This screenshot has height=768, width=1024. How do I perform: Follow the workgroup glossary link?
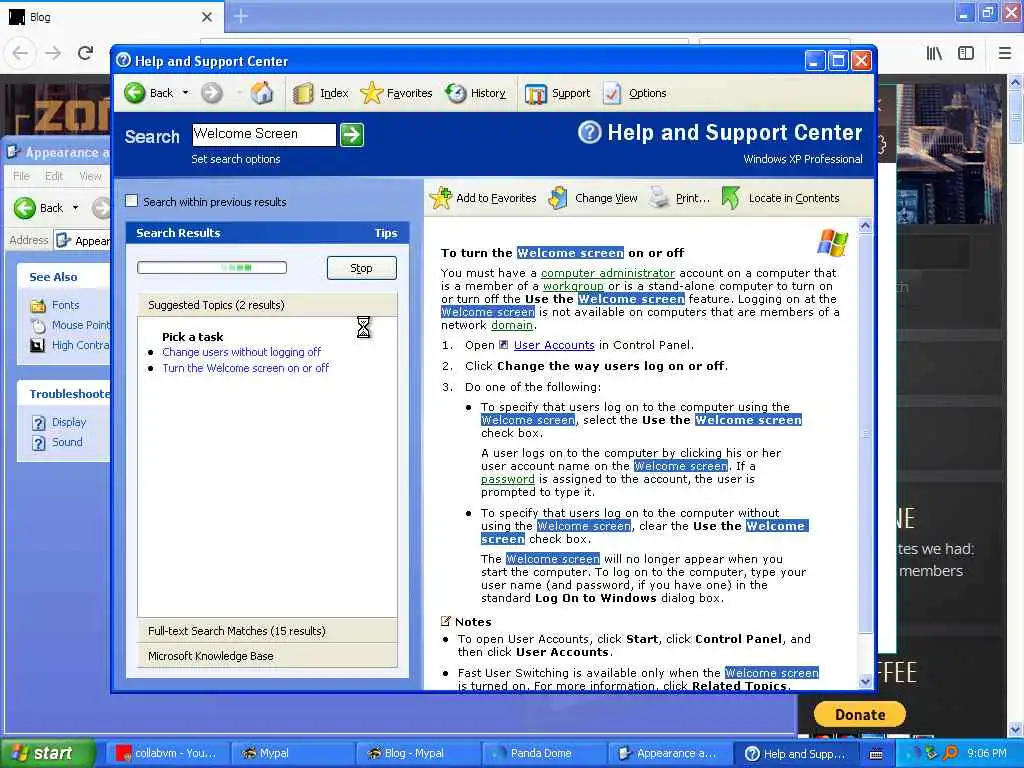point(573,286)
